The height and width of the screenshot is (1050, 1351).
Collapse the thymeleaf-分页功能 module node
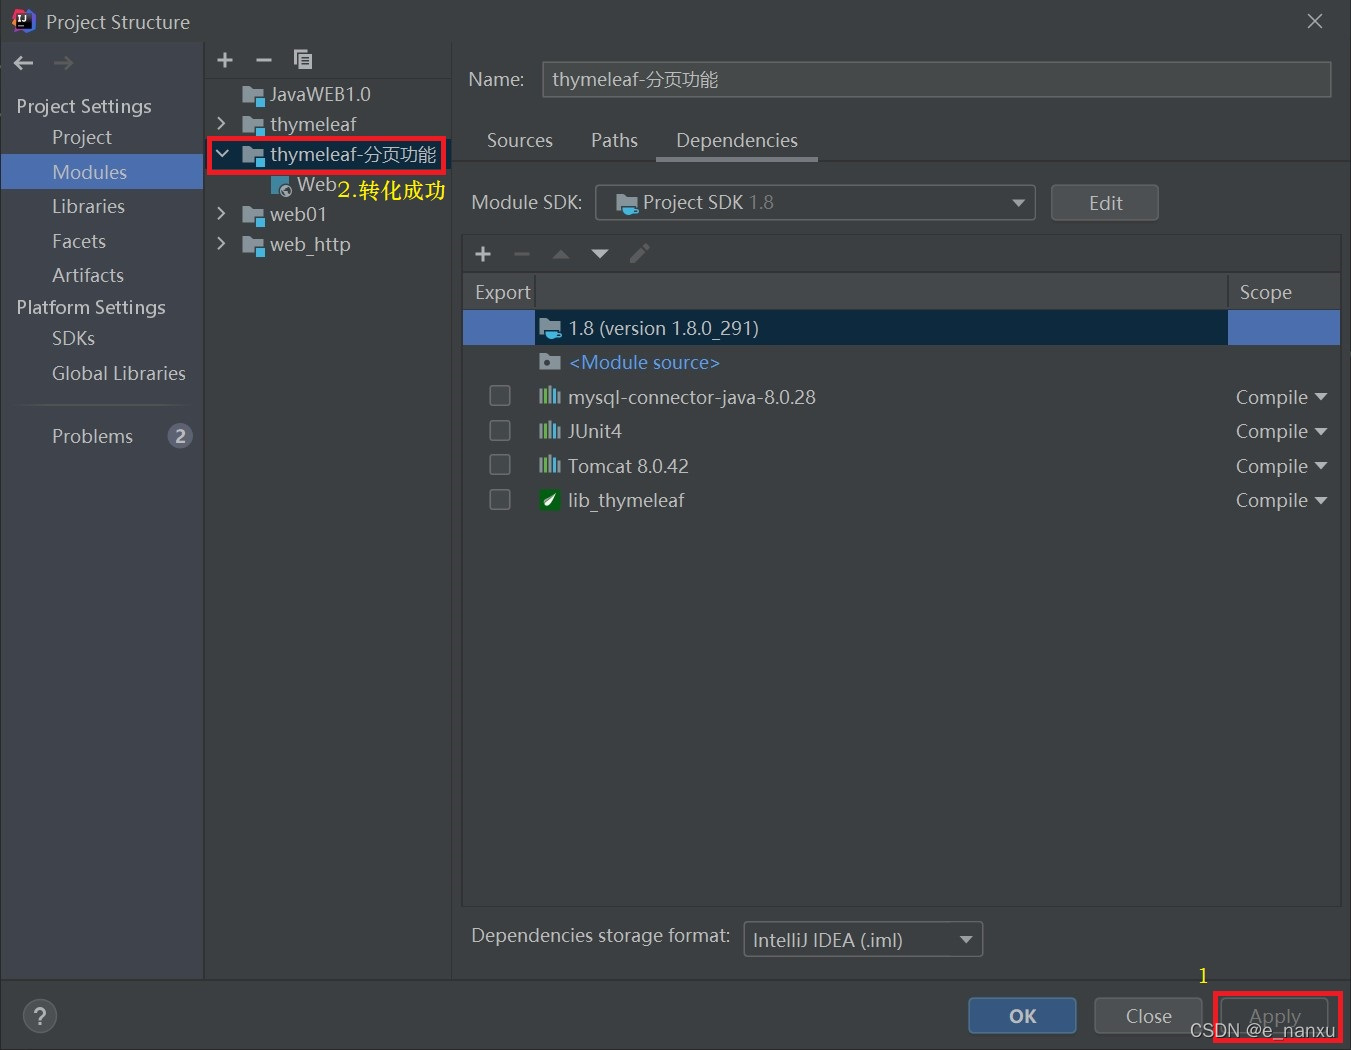(x=222, y=154)
